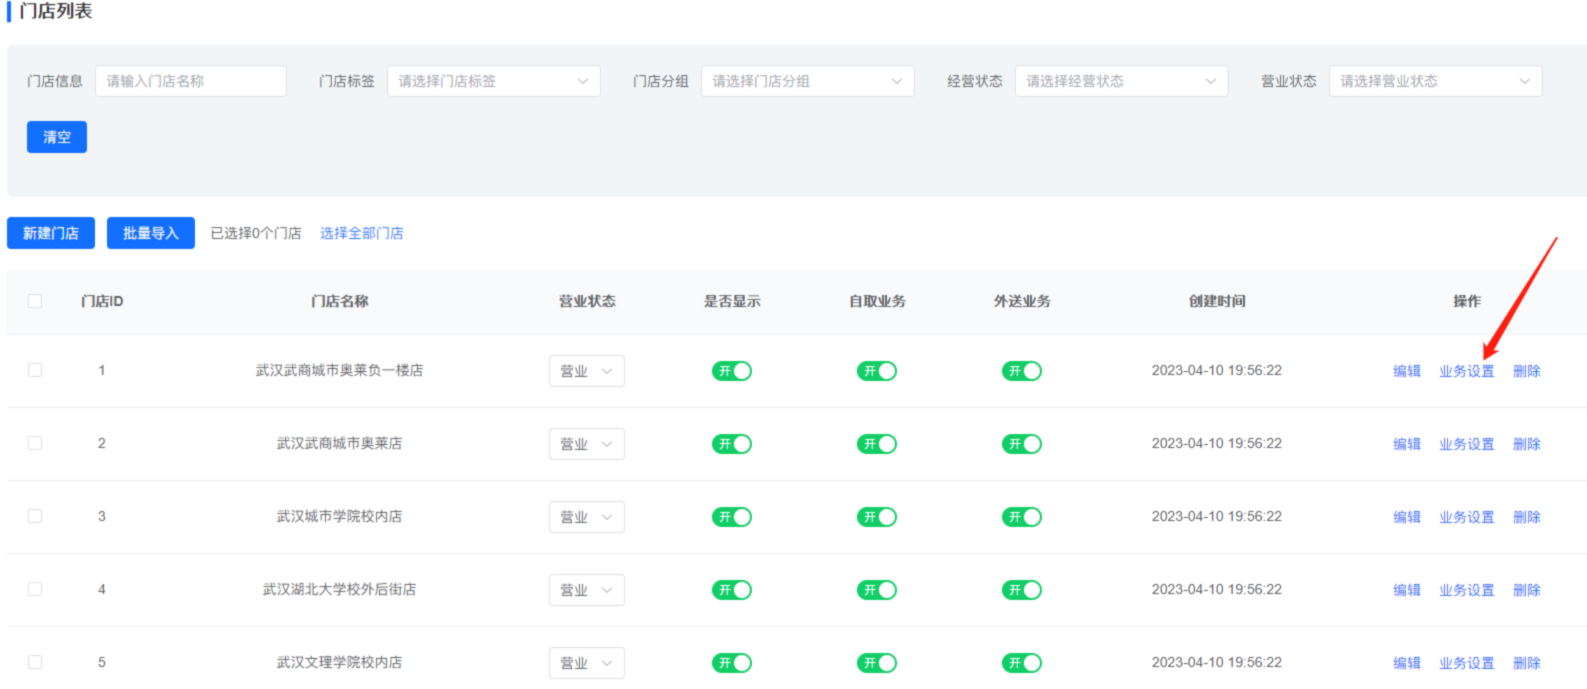Open the 经营状态 dropdown

coord(1122,81)
